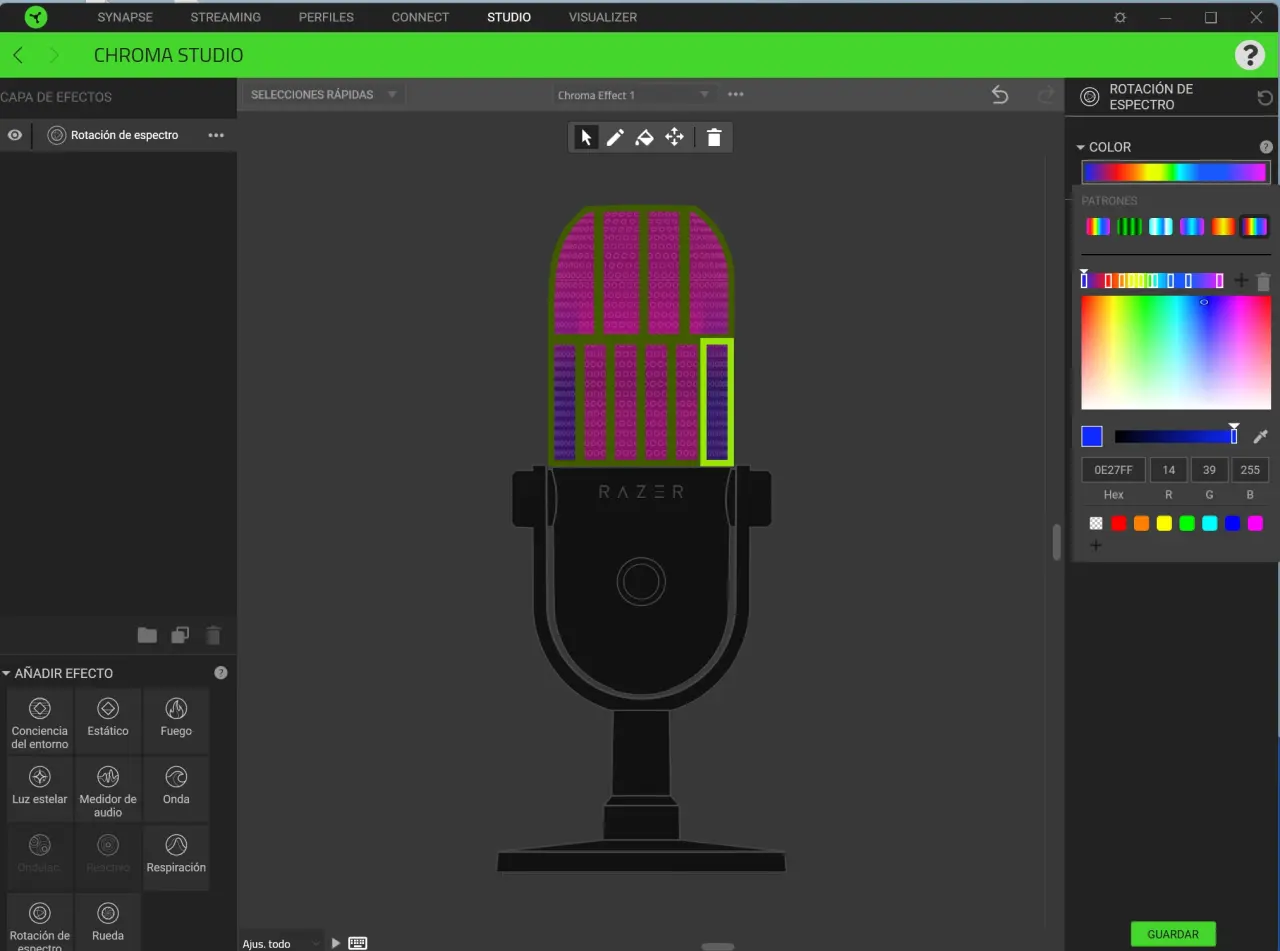Add the Fuego effect
The width and height of the screenshot is (1280, 951).
[176, 718]
